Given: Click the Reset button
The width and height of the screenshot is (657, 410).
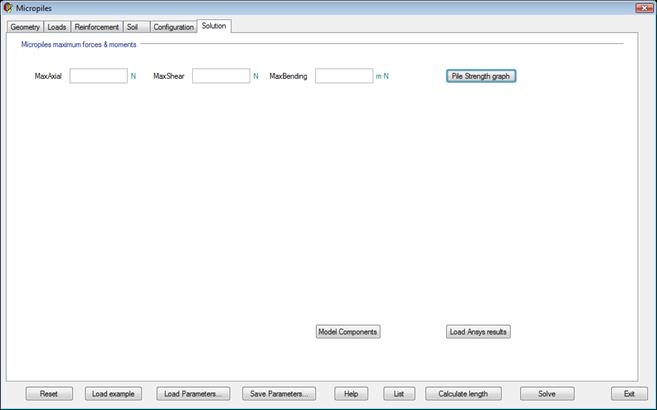Looking at the screenshot, I should click(49, 394).
